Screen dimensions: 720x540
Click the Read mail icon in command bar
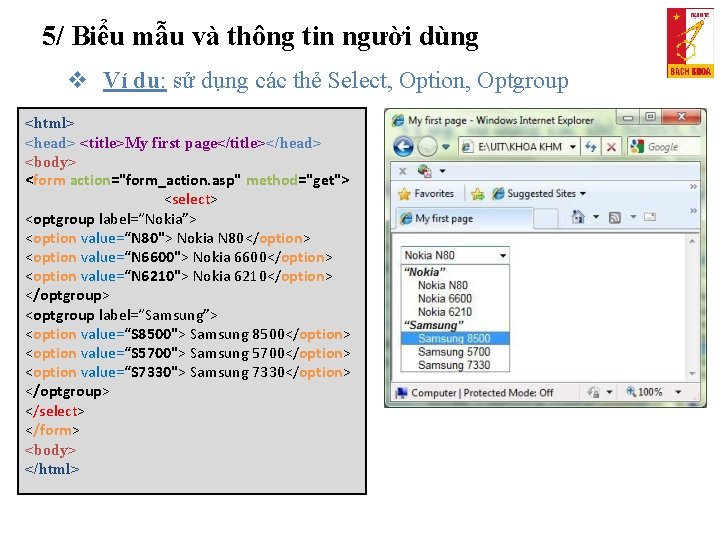[x=650, y=217]
